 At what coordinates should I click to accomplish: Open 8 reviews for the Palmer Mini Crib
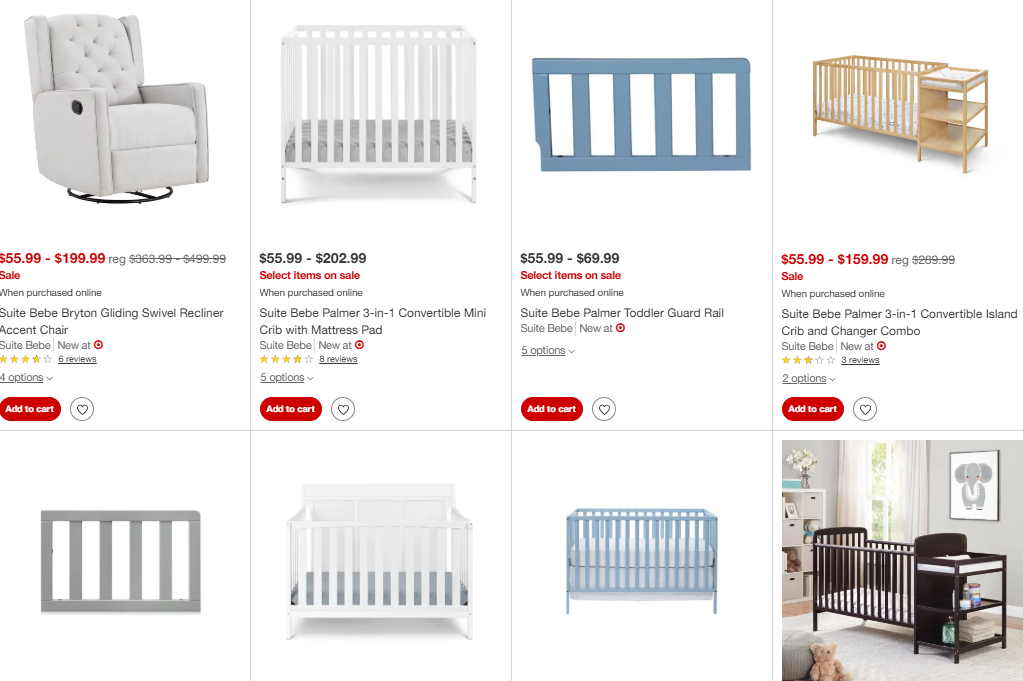tap(338, 359)
